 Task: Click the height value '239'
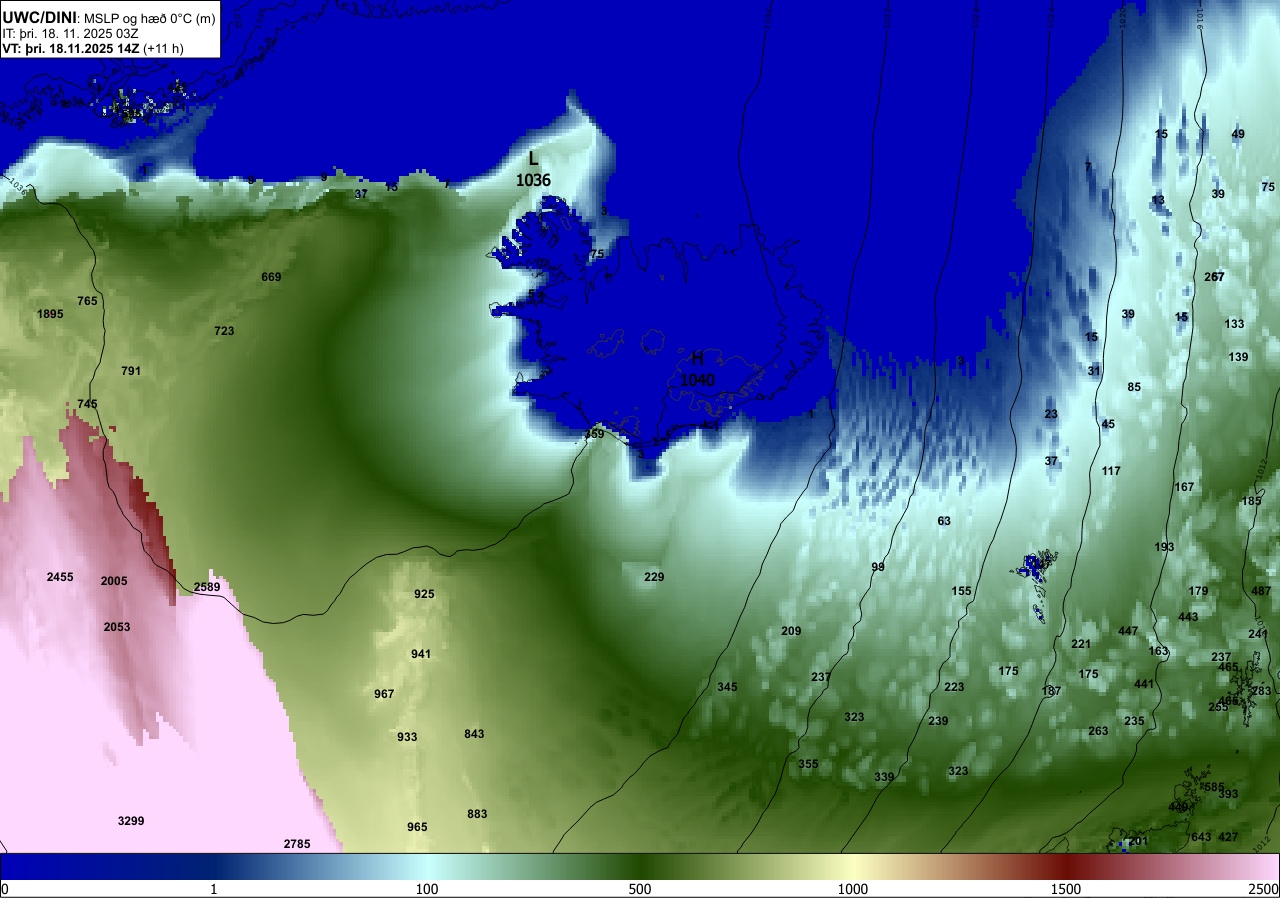pos(938,721)
